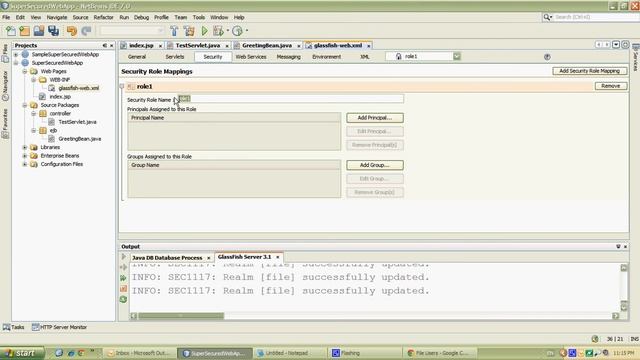
Task: Click Add Security Role Mapping button
Action: pyautogui.click(x=589, y=71)
